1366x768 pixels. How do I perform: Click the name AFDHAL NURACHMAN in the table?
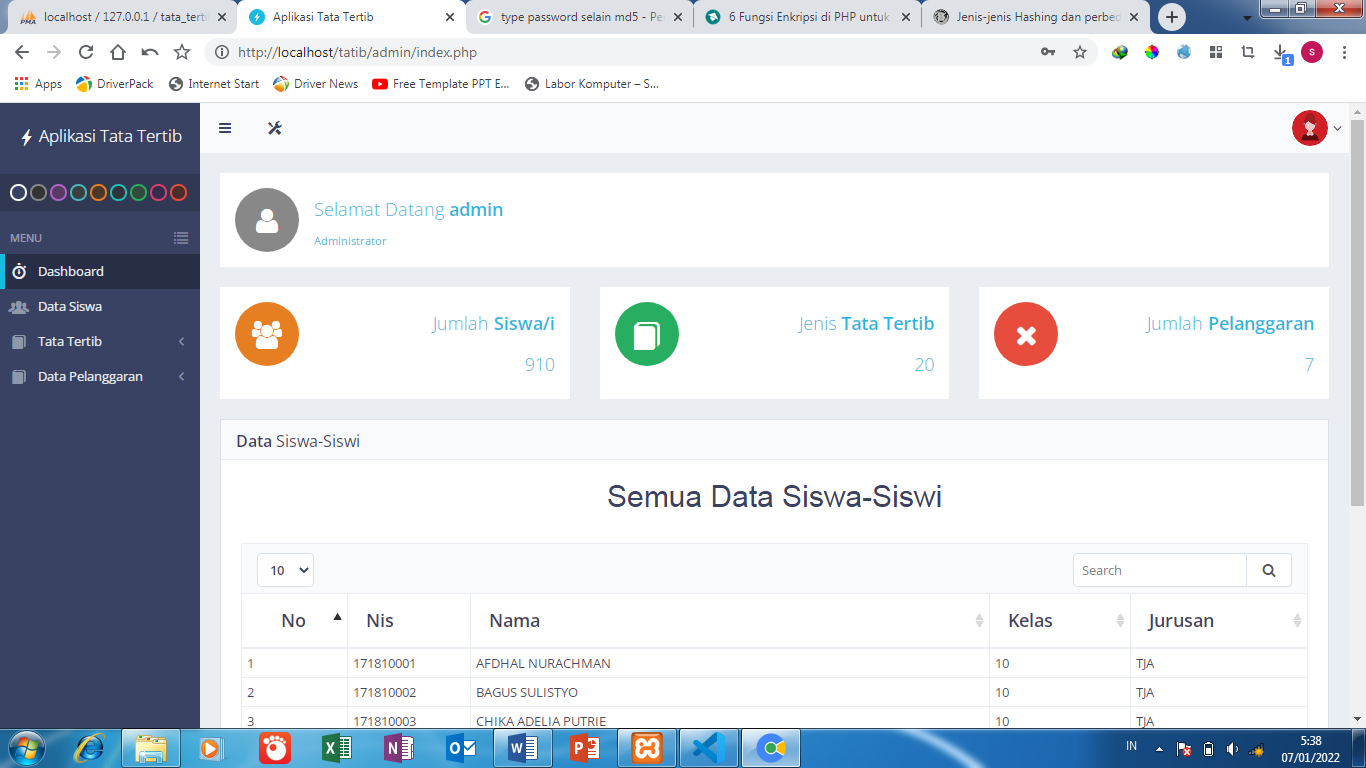pyautogui.click(x=543, y=664)
